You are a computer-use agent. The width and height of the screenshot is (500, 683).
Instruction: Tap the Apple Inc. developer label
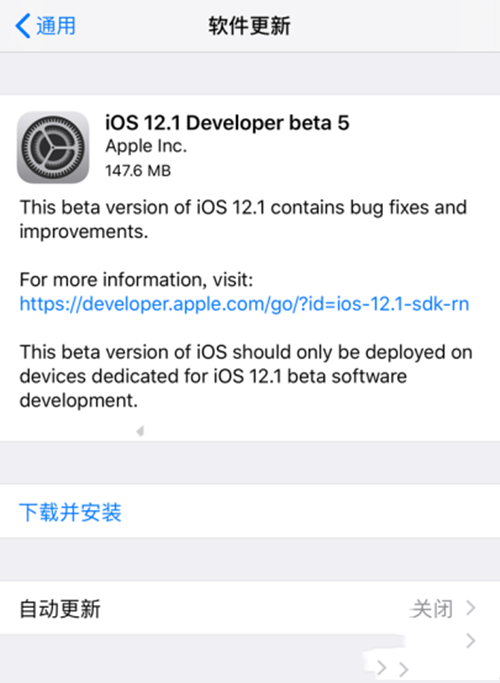point(146,146)
